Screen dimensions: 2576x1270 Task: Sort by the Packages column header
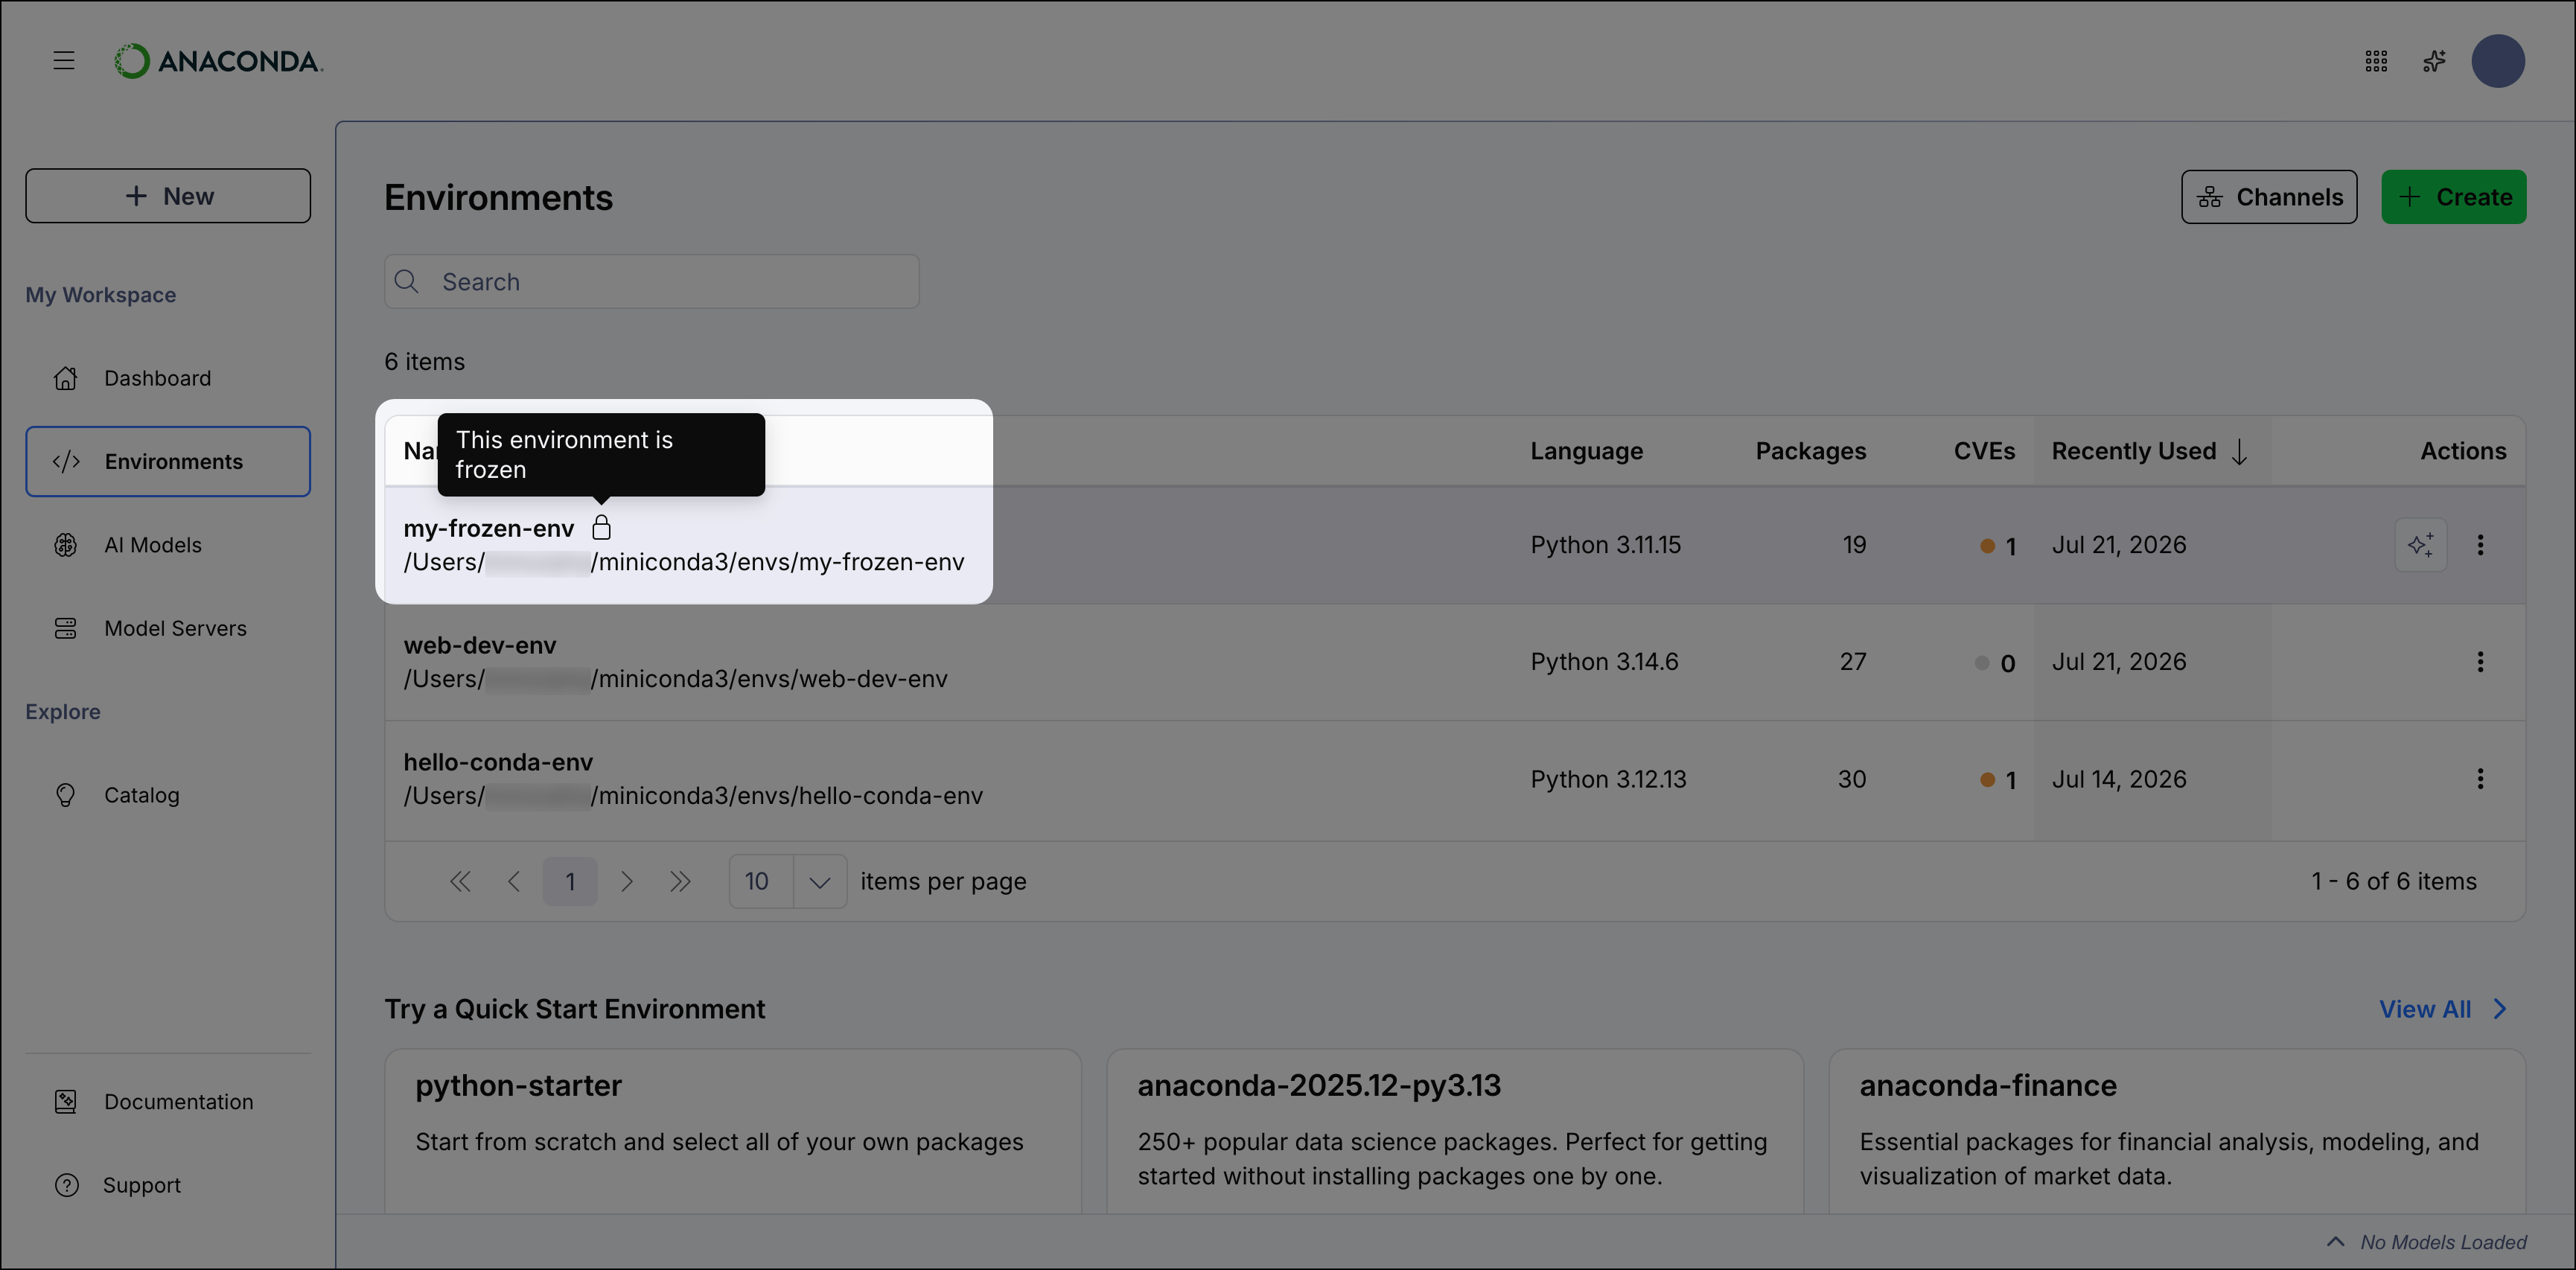1811,451
